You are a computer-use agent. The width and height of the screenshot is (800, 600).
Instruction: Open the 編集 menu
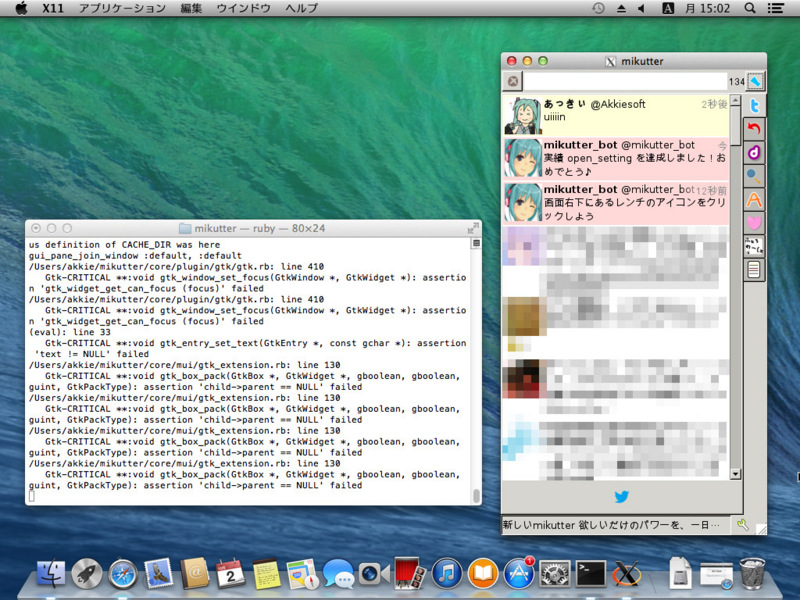click(191, 8)
